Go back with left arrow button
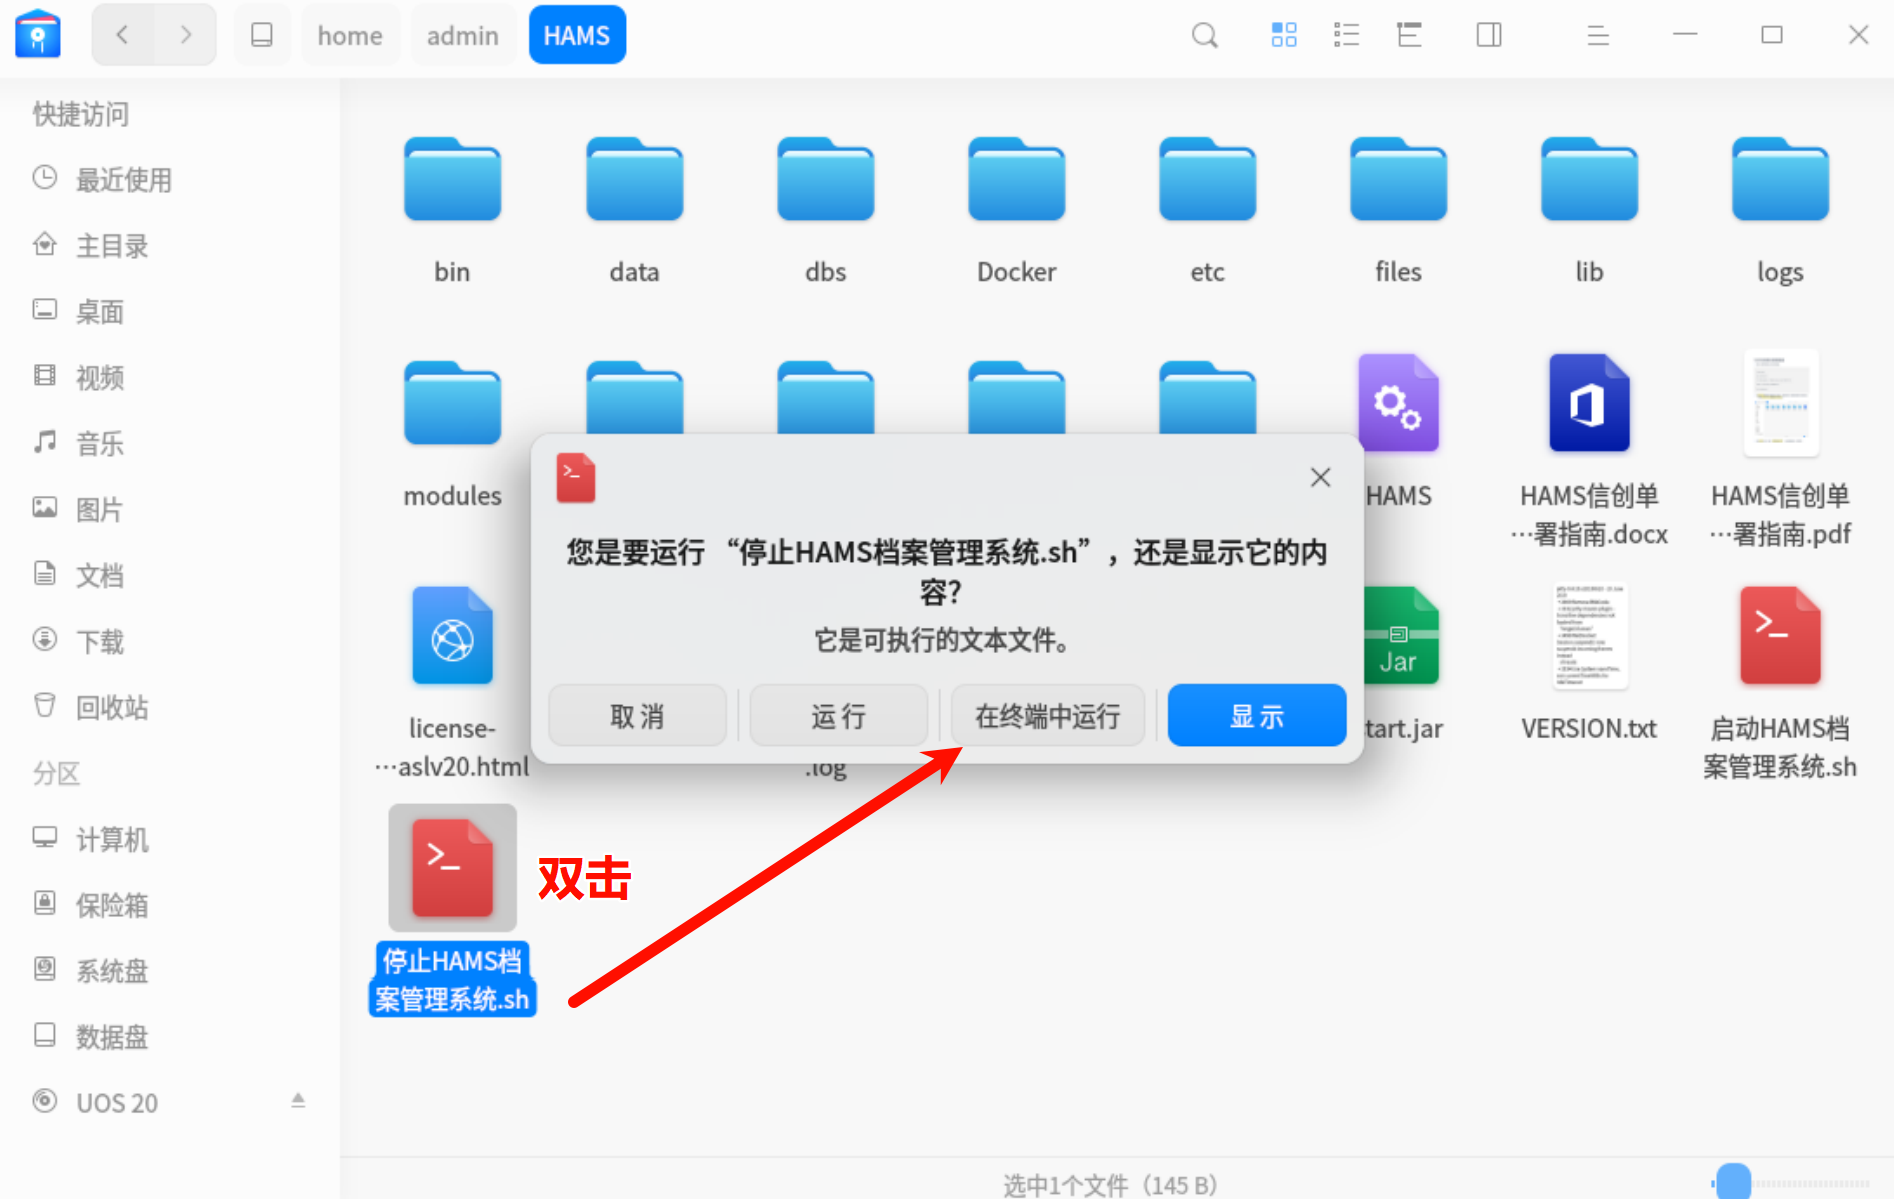Image resolution: width=1894 pixels, height=1199 pixels. coord(123,35)
